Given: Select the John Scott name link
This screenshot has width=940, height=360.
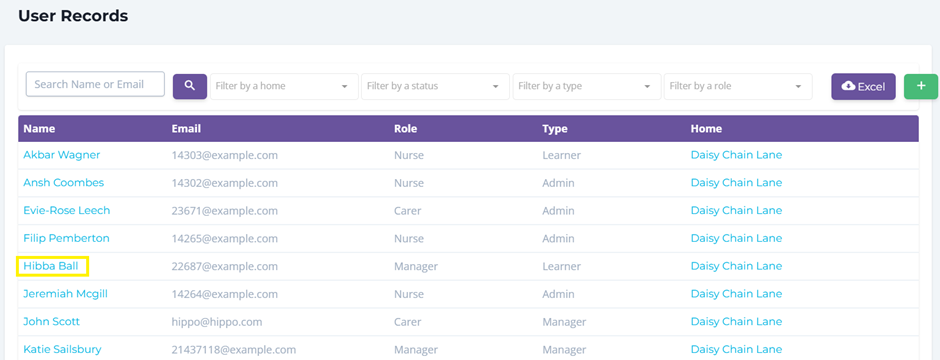Looking at the screenshot, I should pos(52,322).
